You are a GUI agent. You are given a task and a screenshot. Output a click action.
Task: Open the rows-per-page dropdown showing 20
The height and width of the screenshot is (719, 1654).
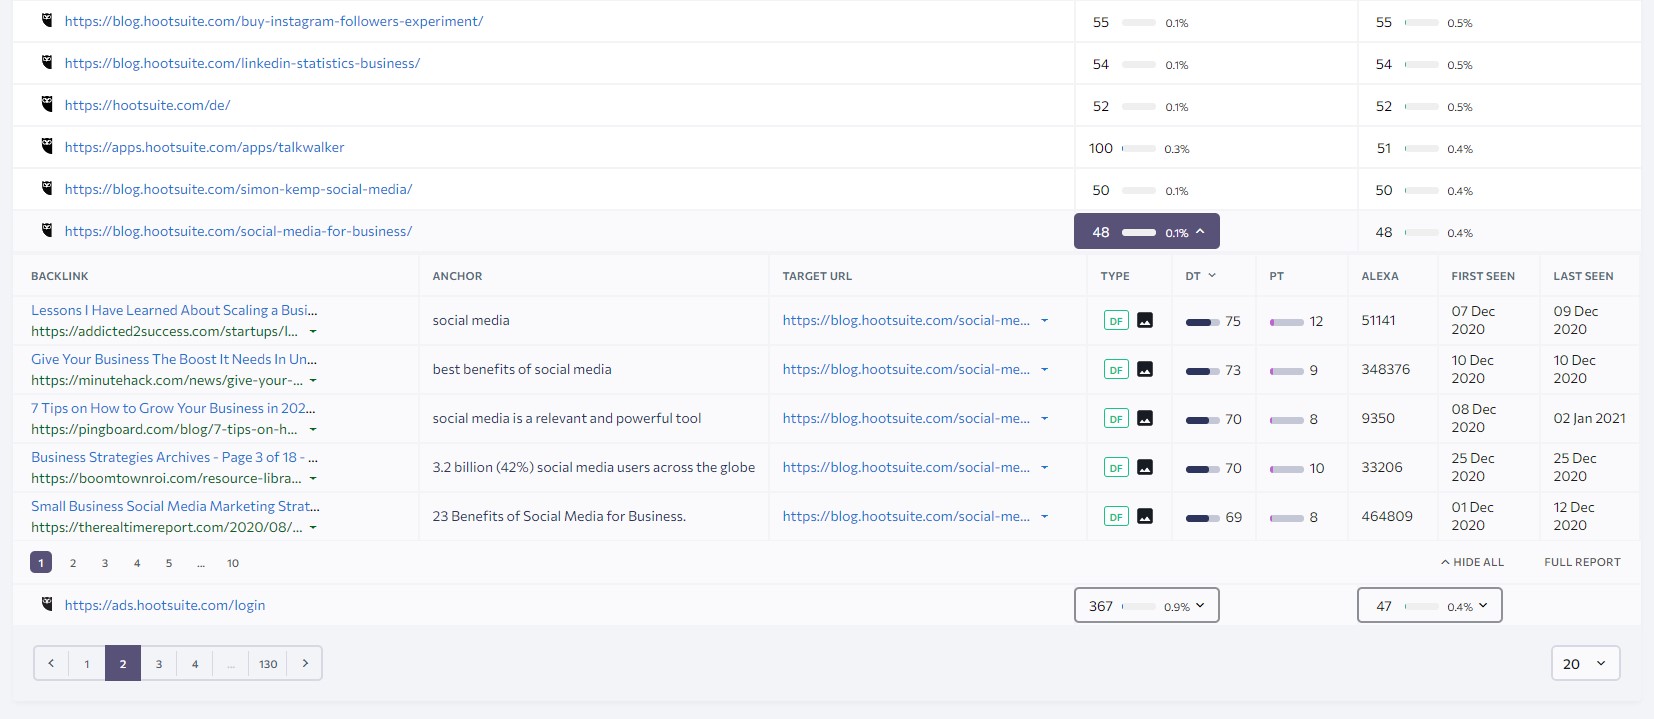point(1585,663)
